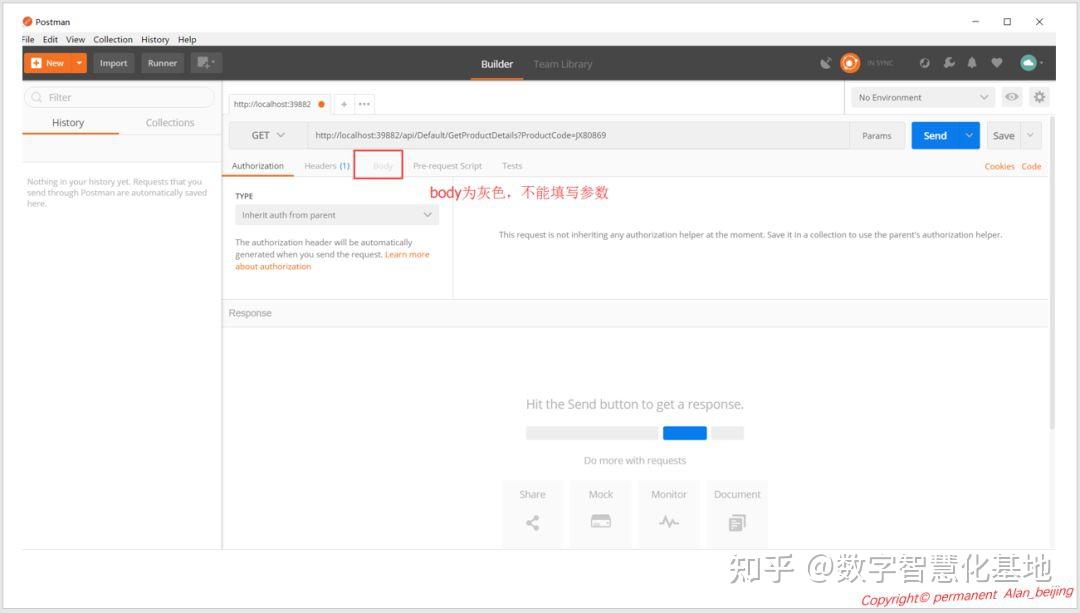Switch to the Tests tab
The image size is (1080, 613).
(512, 165)
